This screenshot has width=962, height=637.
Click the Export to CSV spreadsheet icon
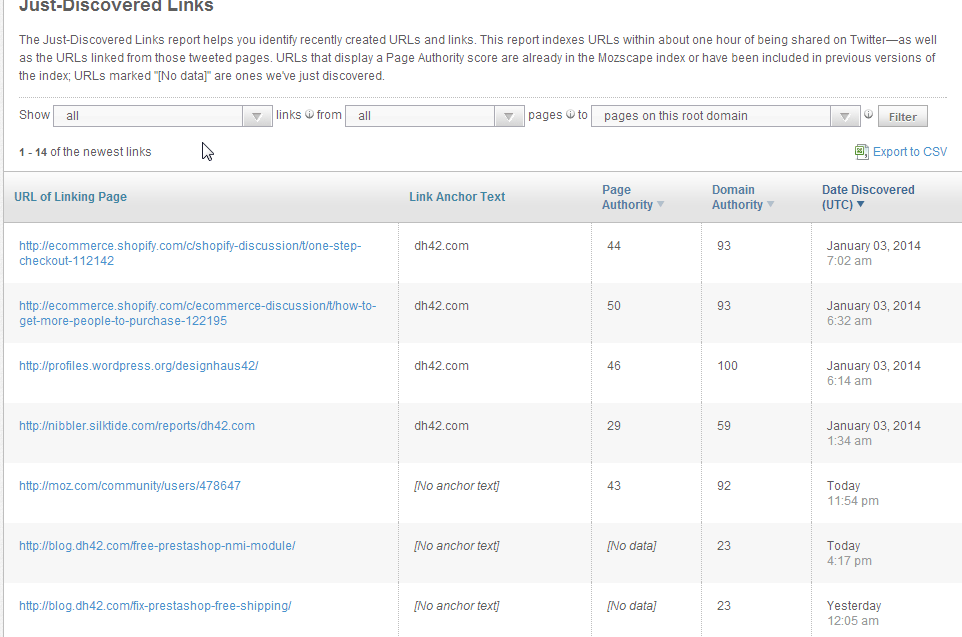coord(861,152)
